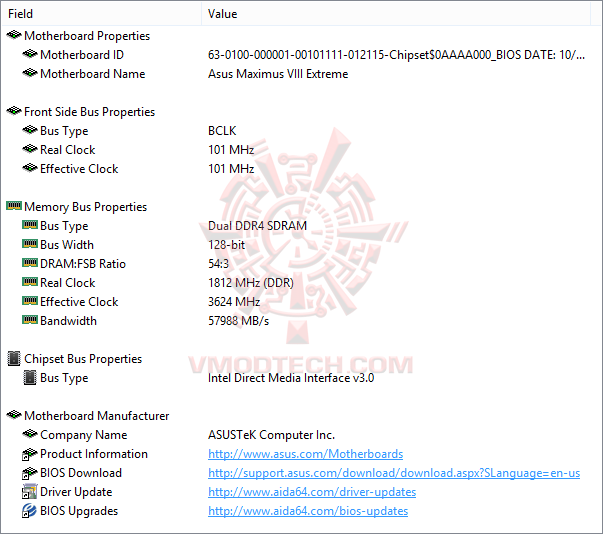Click RAM icon beside 'Dual DDR4 SDRAM' row
The height and width of the screenshot is (534, 603).
click(x=30, y=225)
